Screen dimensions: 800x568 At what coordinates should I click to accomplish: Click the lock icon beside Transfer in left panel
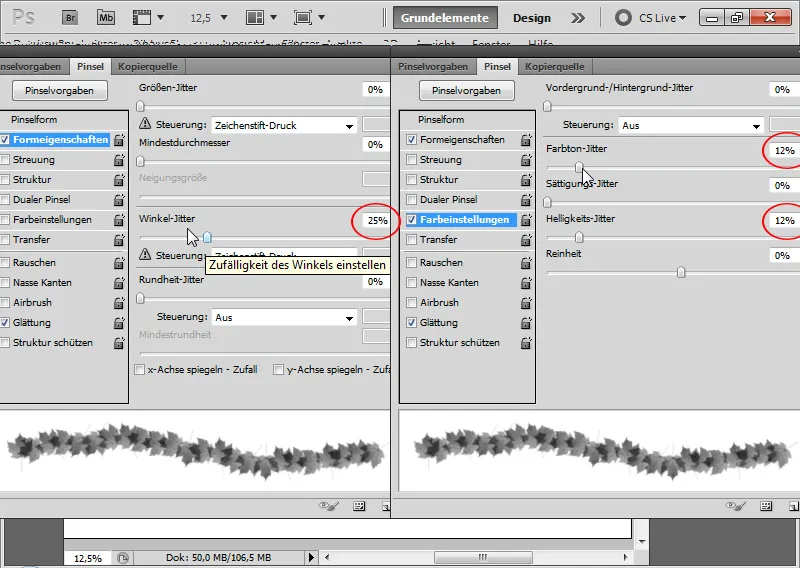point(119,239)
